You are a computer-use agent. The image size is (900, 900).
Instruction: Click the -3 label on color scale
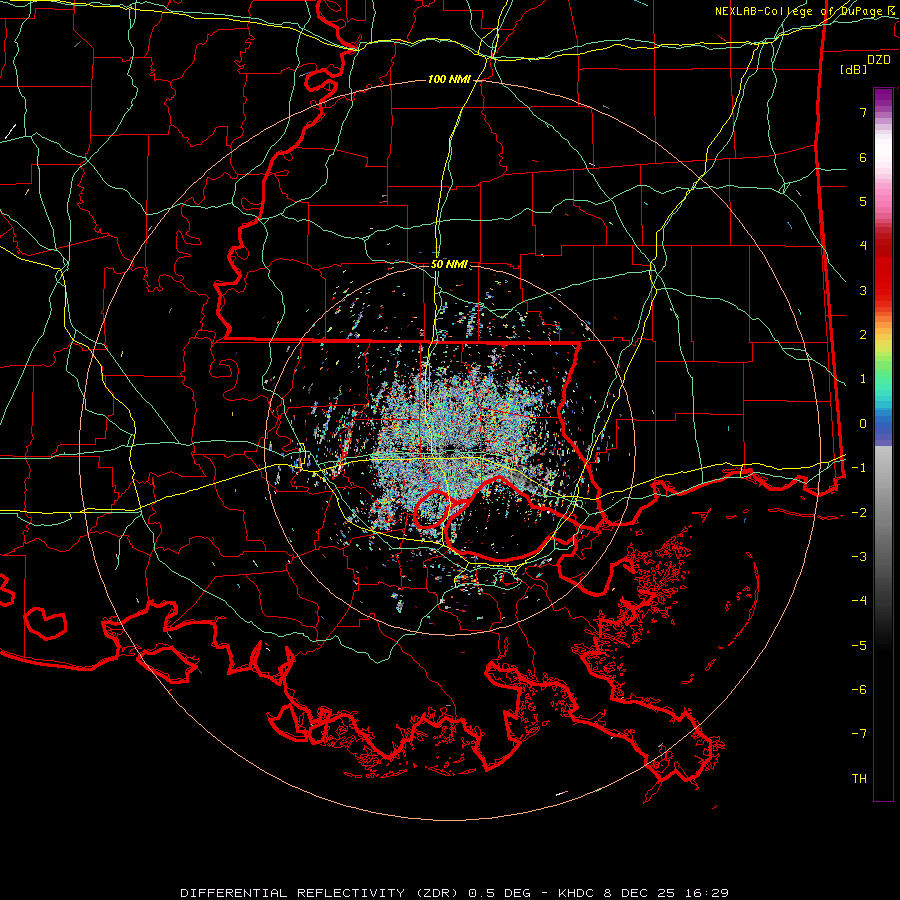pos(859,557)
